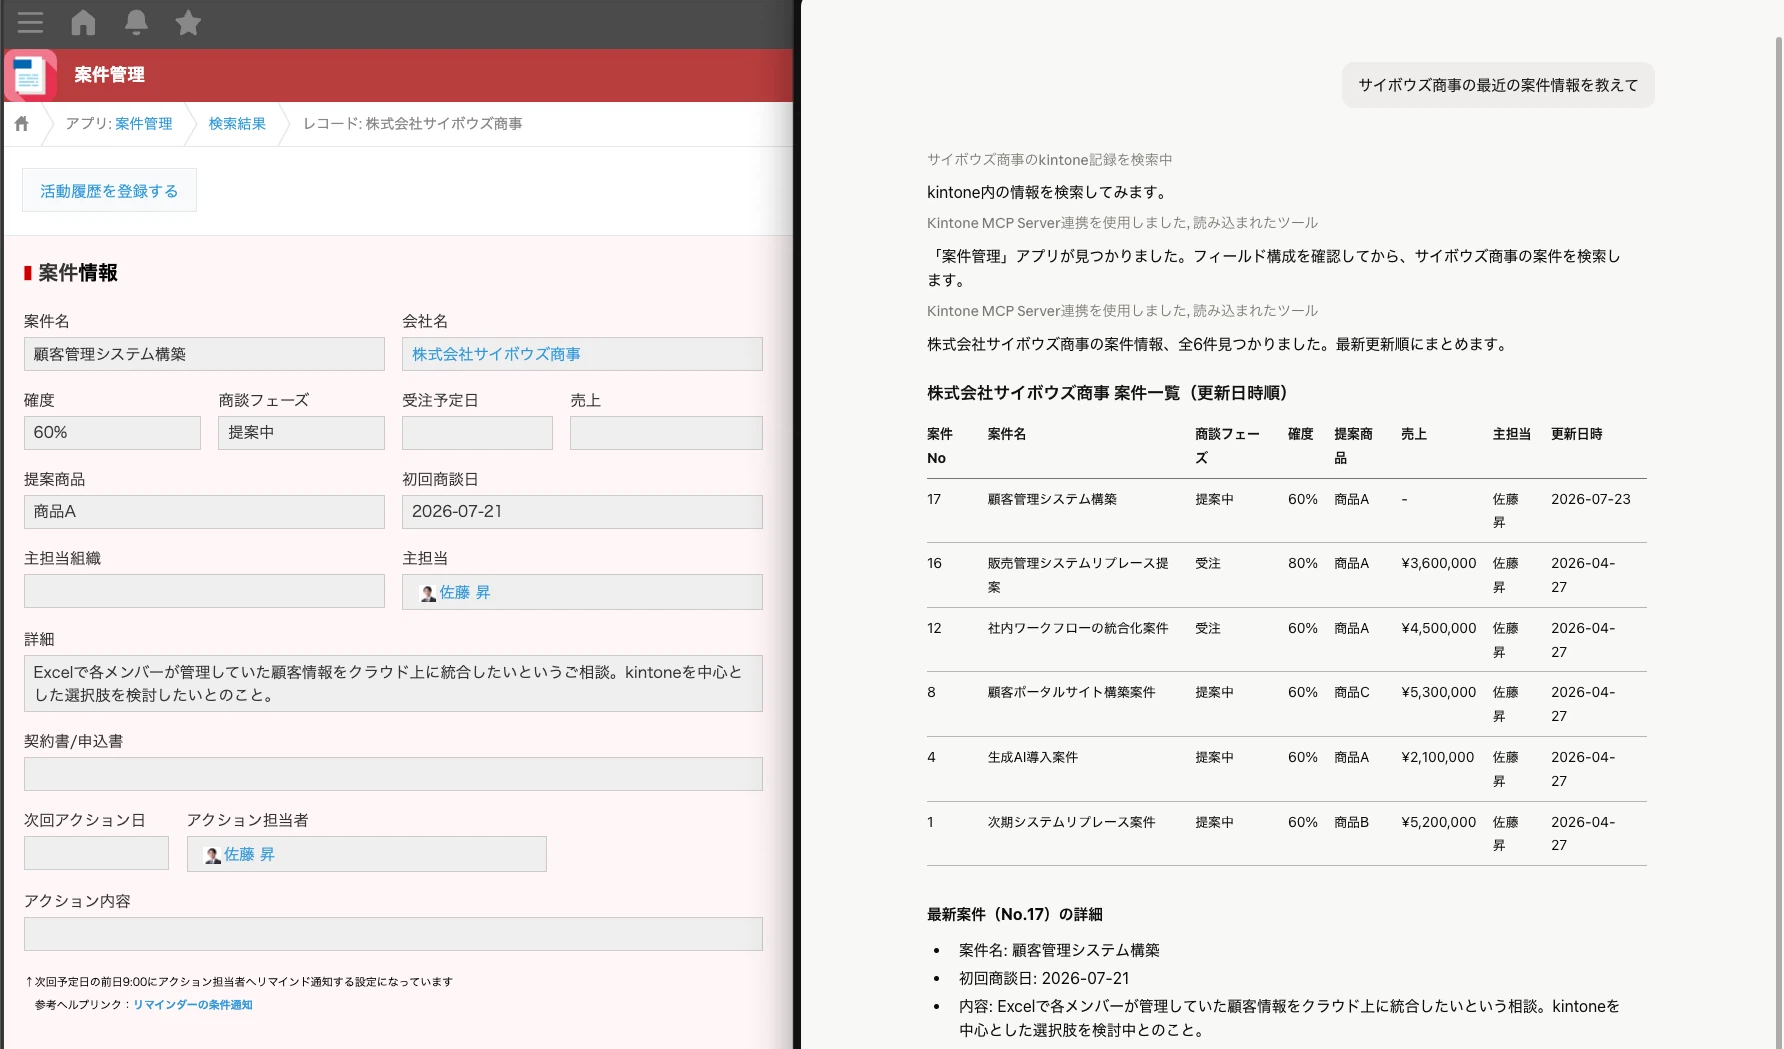Click table cell 販売管理システムリプレース提案
This screenshot has height=1049, width=1784.
(1078, 575)
